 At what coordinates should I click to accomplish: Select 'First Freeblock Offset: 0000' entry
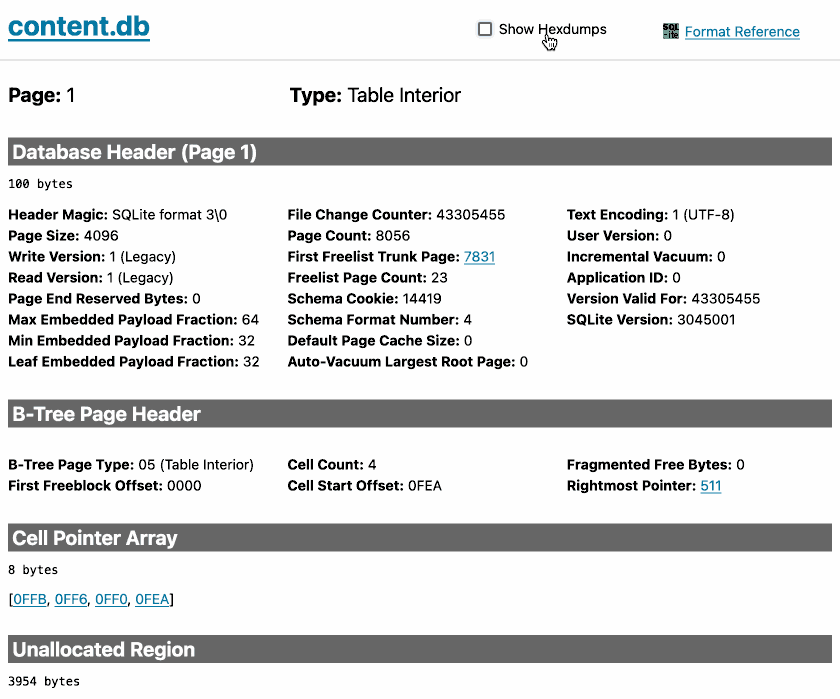pos(104,486)
